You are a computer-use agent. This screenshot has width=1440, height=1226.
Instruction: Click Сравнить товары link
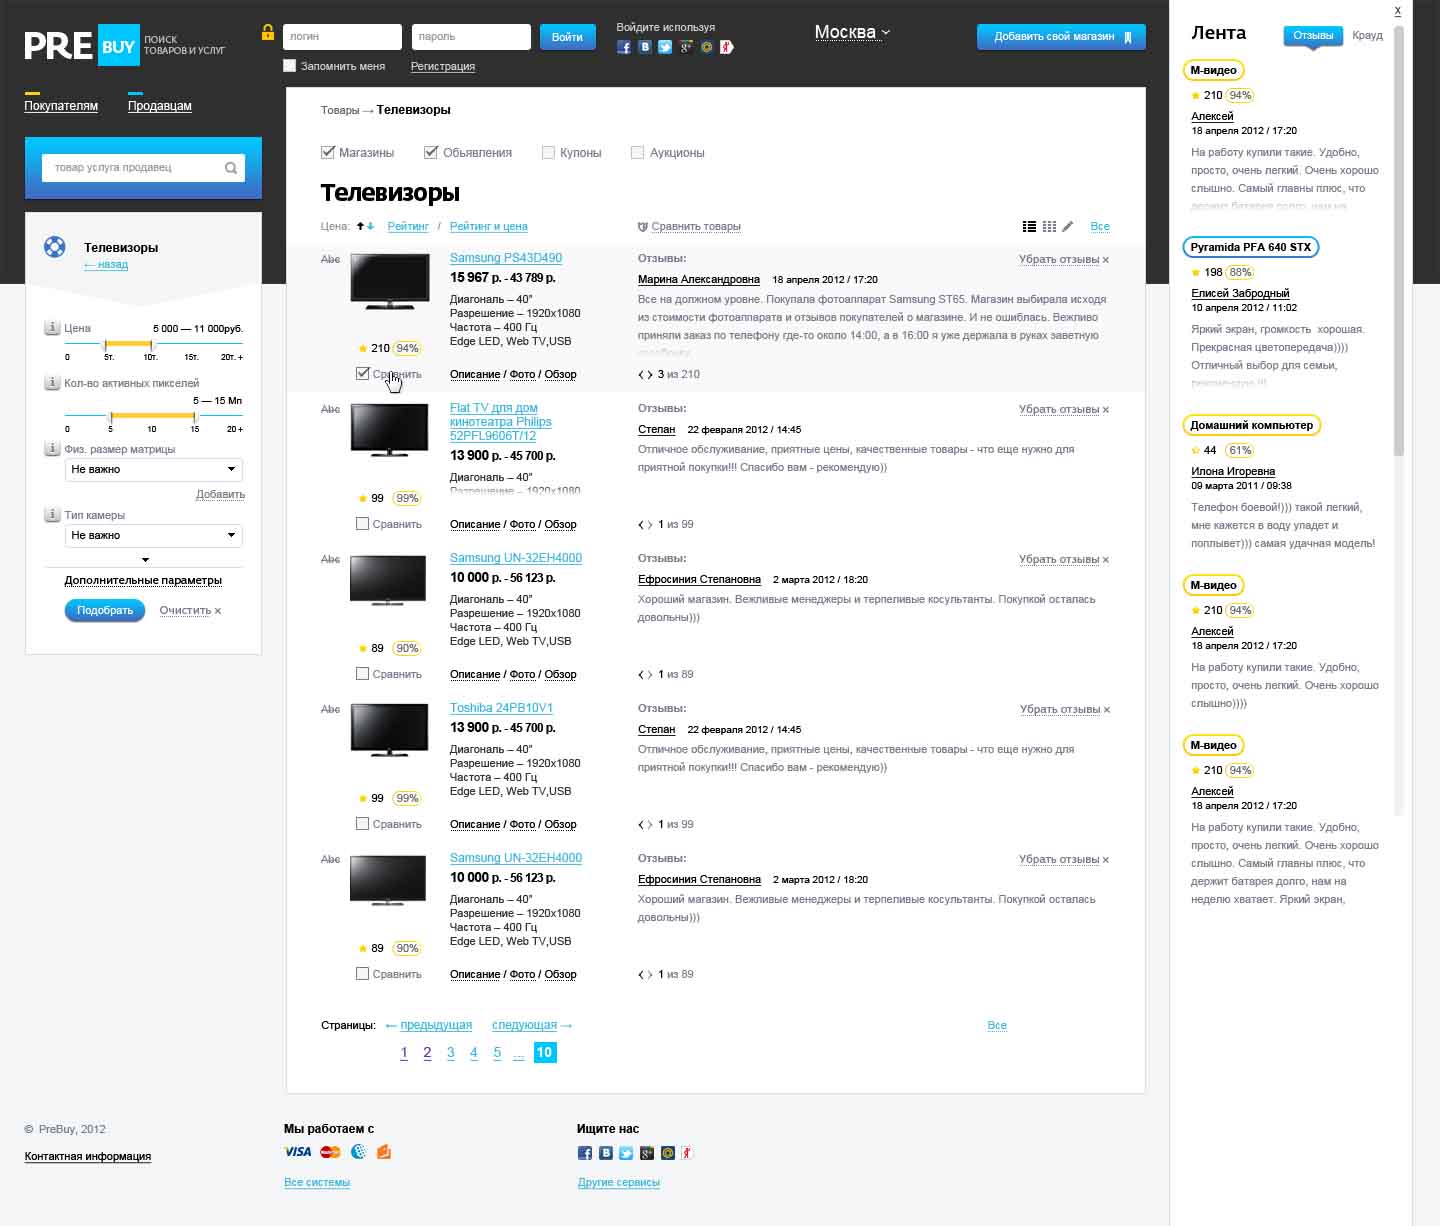pyautogui.click(x=696, y=227)
